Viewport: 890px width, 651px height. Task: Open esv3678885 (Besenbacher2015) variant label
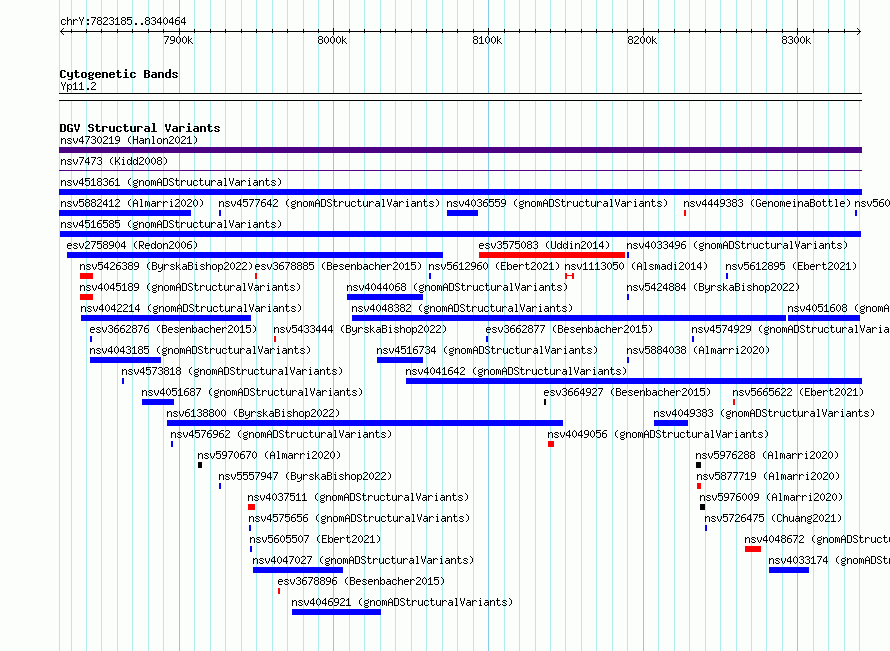pos(338,266)
